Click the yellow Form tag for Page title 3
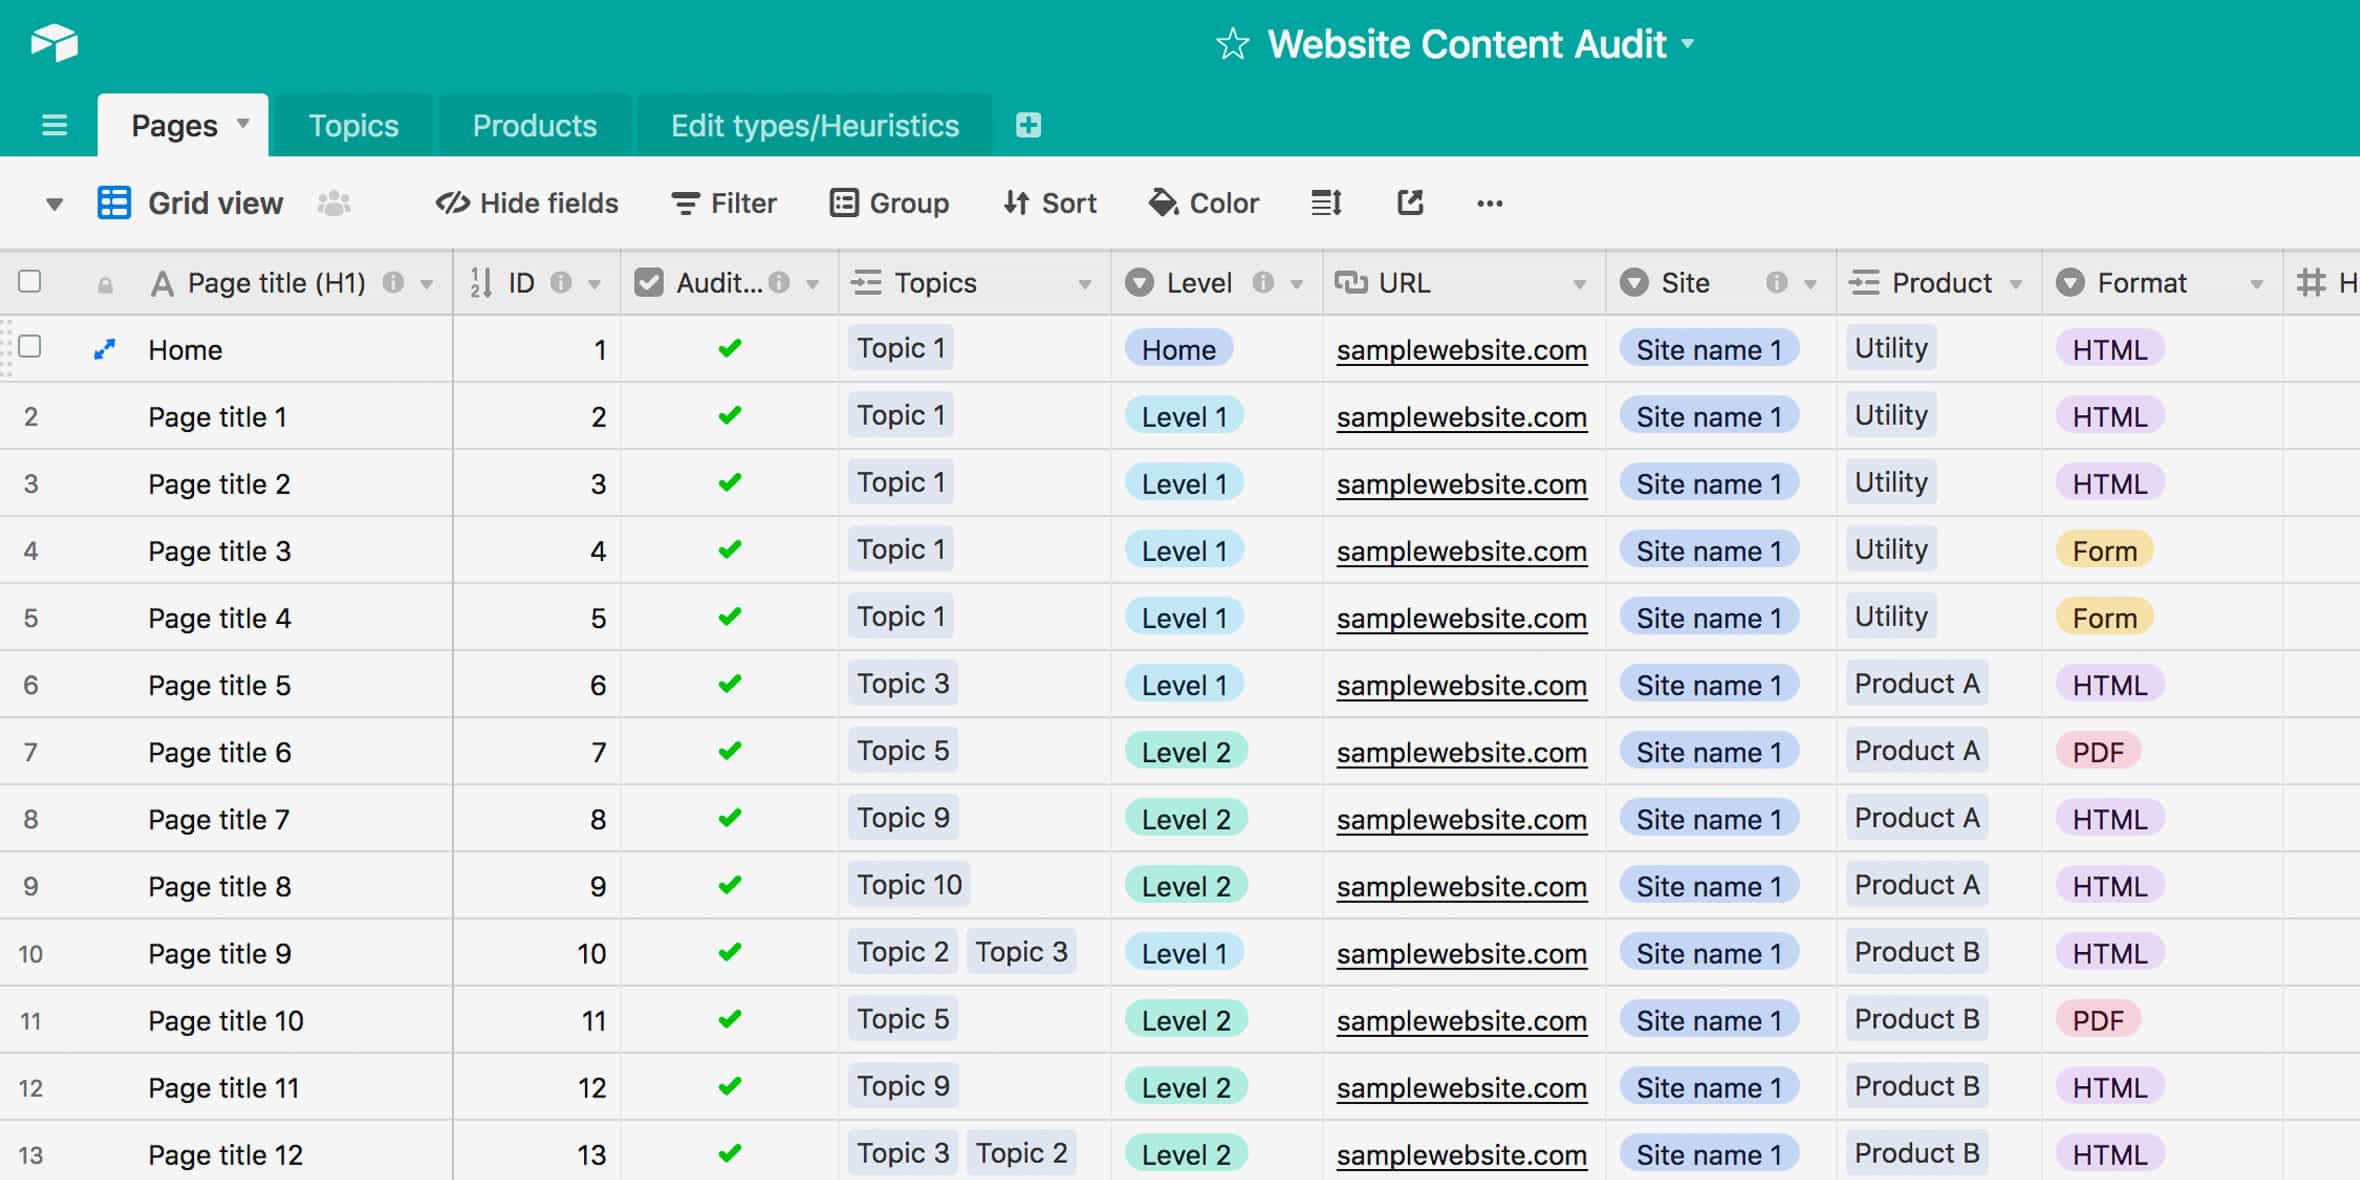 2104,550
